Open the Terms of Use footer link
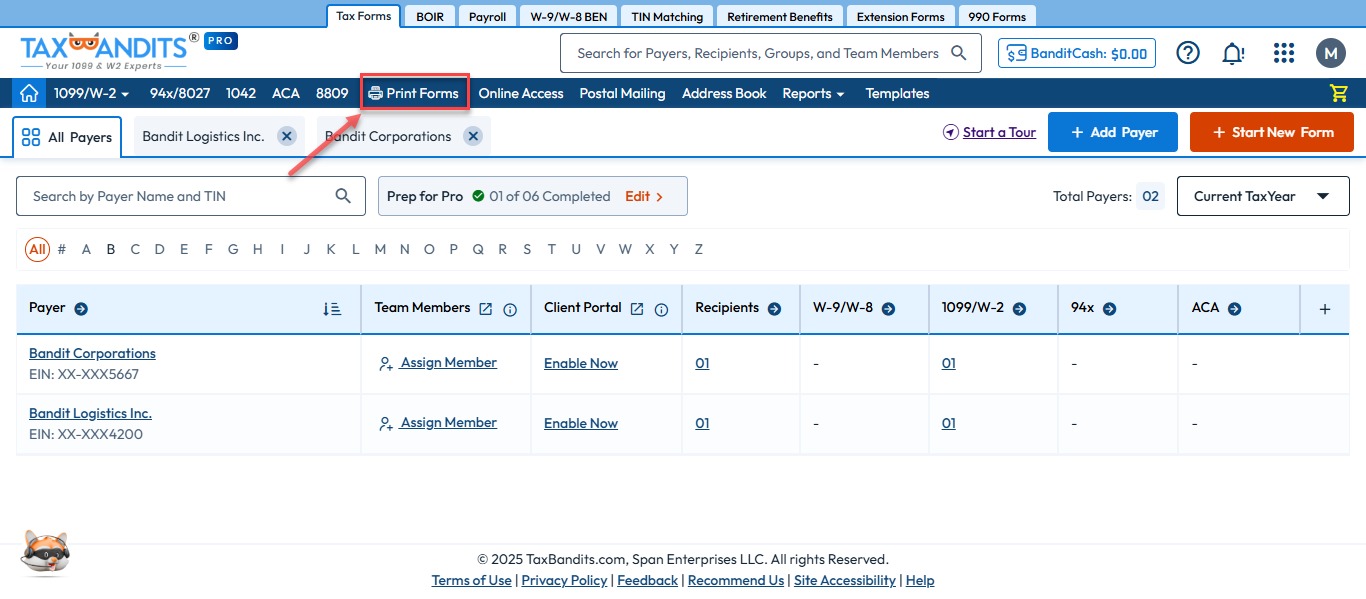1366x599 pixels. (471, 580)
